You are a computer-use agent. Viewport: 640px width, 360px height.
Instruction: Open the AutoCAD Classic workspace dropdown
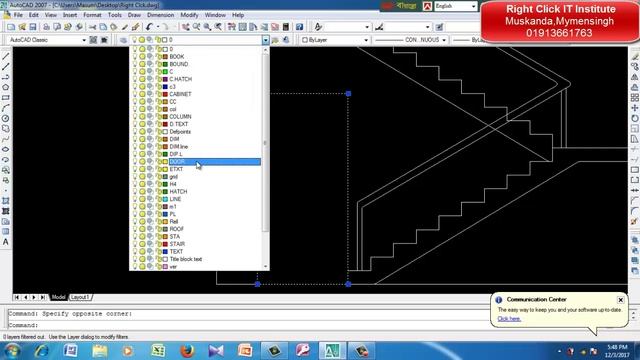[84, 40]
